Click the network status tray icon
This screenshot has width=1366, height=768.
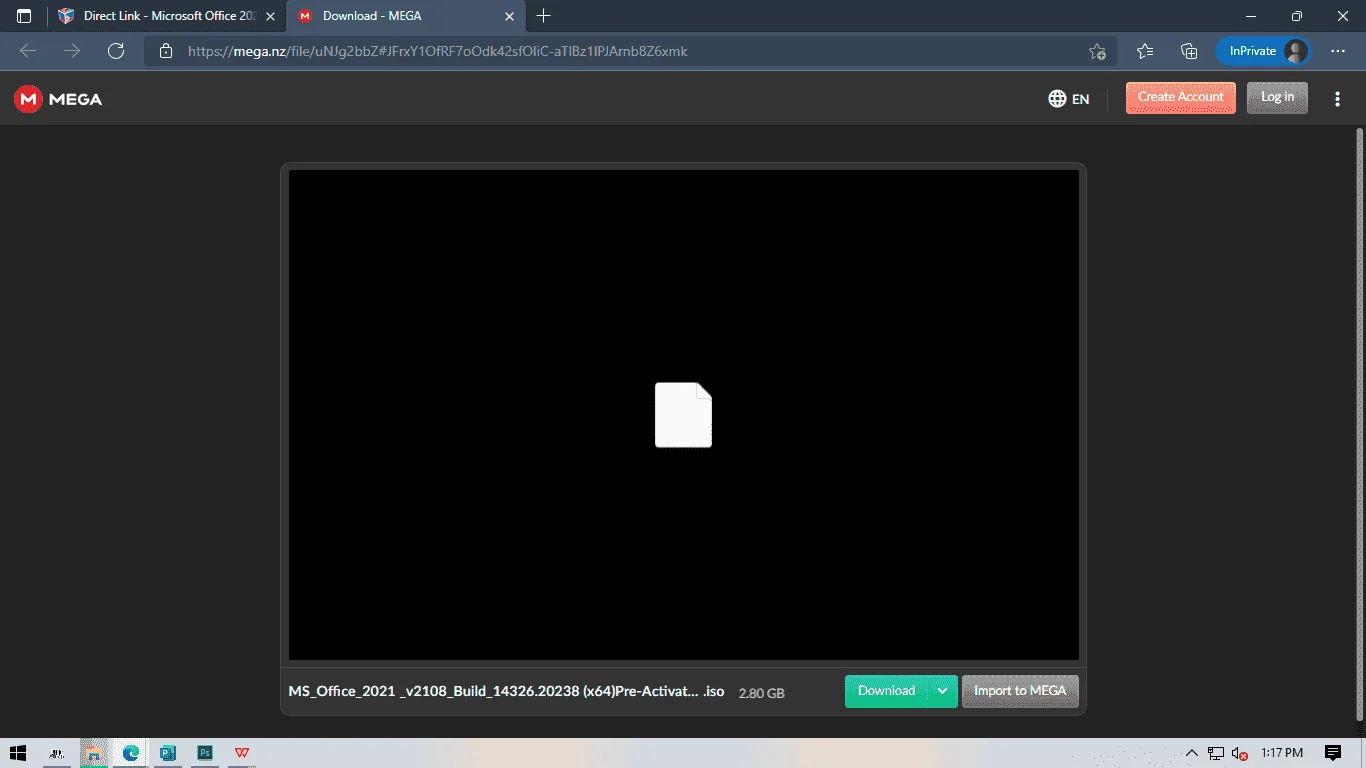click(1216, 753)
